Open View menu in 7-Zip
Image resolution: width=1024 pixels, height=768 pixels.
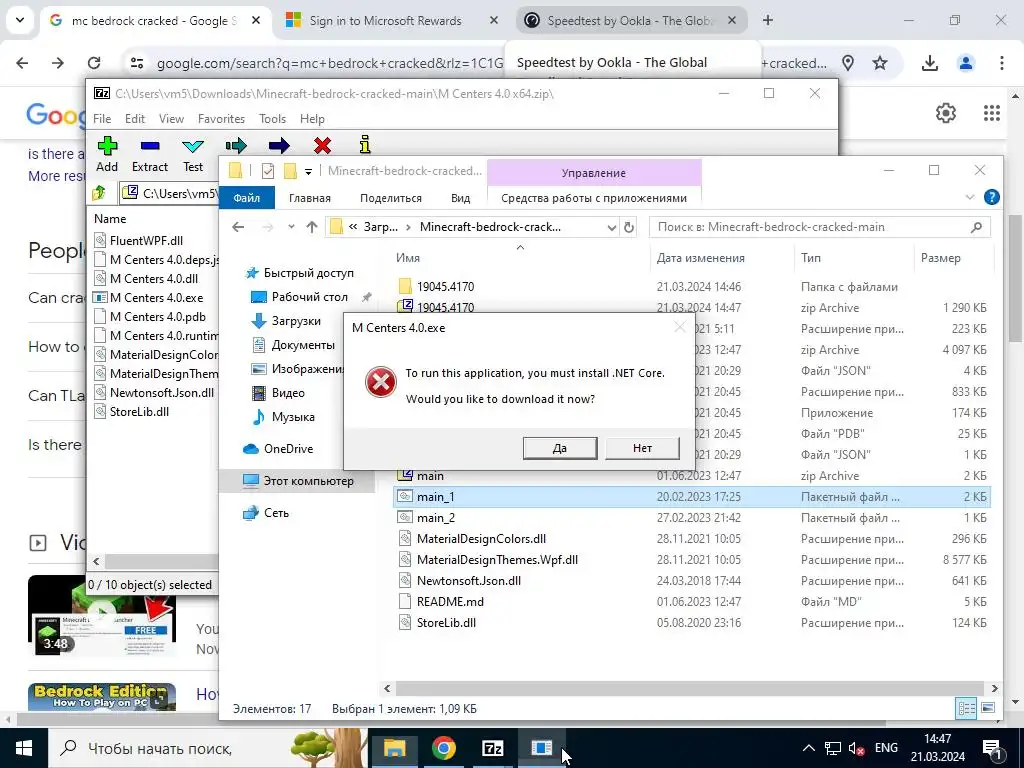[x=171, y=119]
